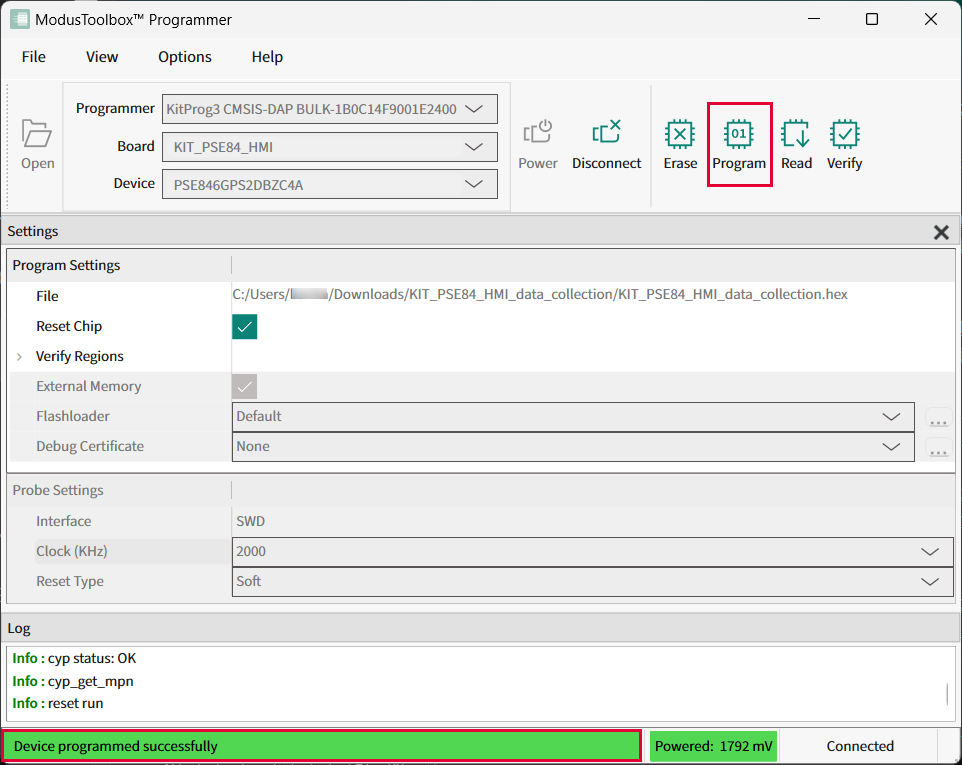The width and height of the screenshot is (962, 765).
Task: Expand the Verify Regions row
Action: pyautogui.click(x=19, y=357)
